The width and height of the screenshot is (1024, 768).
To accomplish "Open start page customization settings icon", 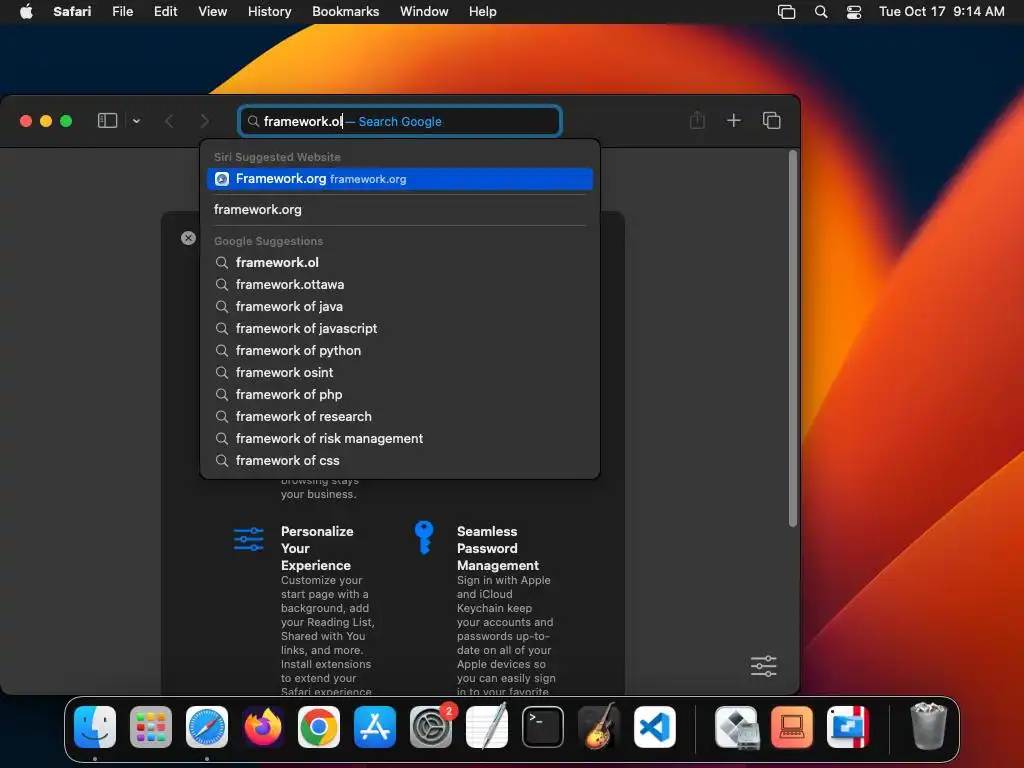I will pos(763,666).
